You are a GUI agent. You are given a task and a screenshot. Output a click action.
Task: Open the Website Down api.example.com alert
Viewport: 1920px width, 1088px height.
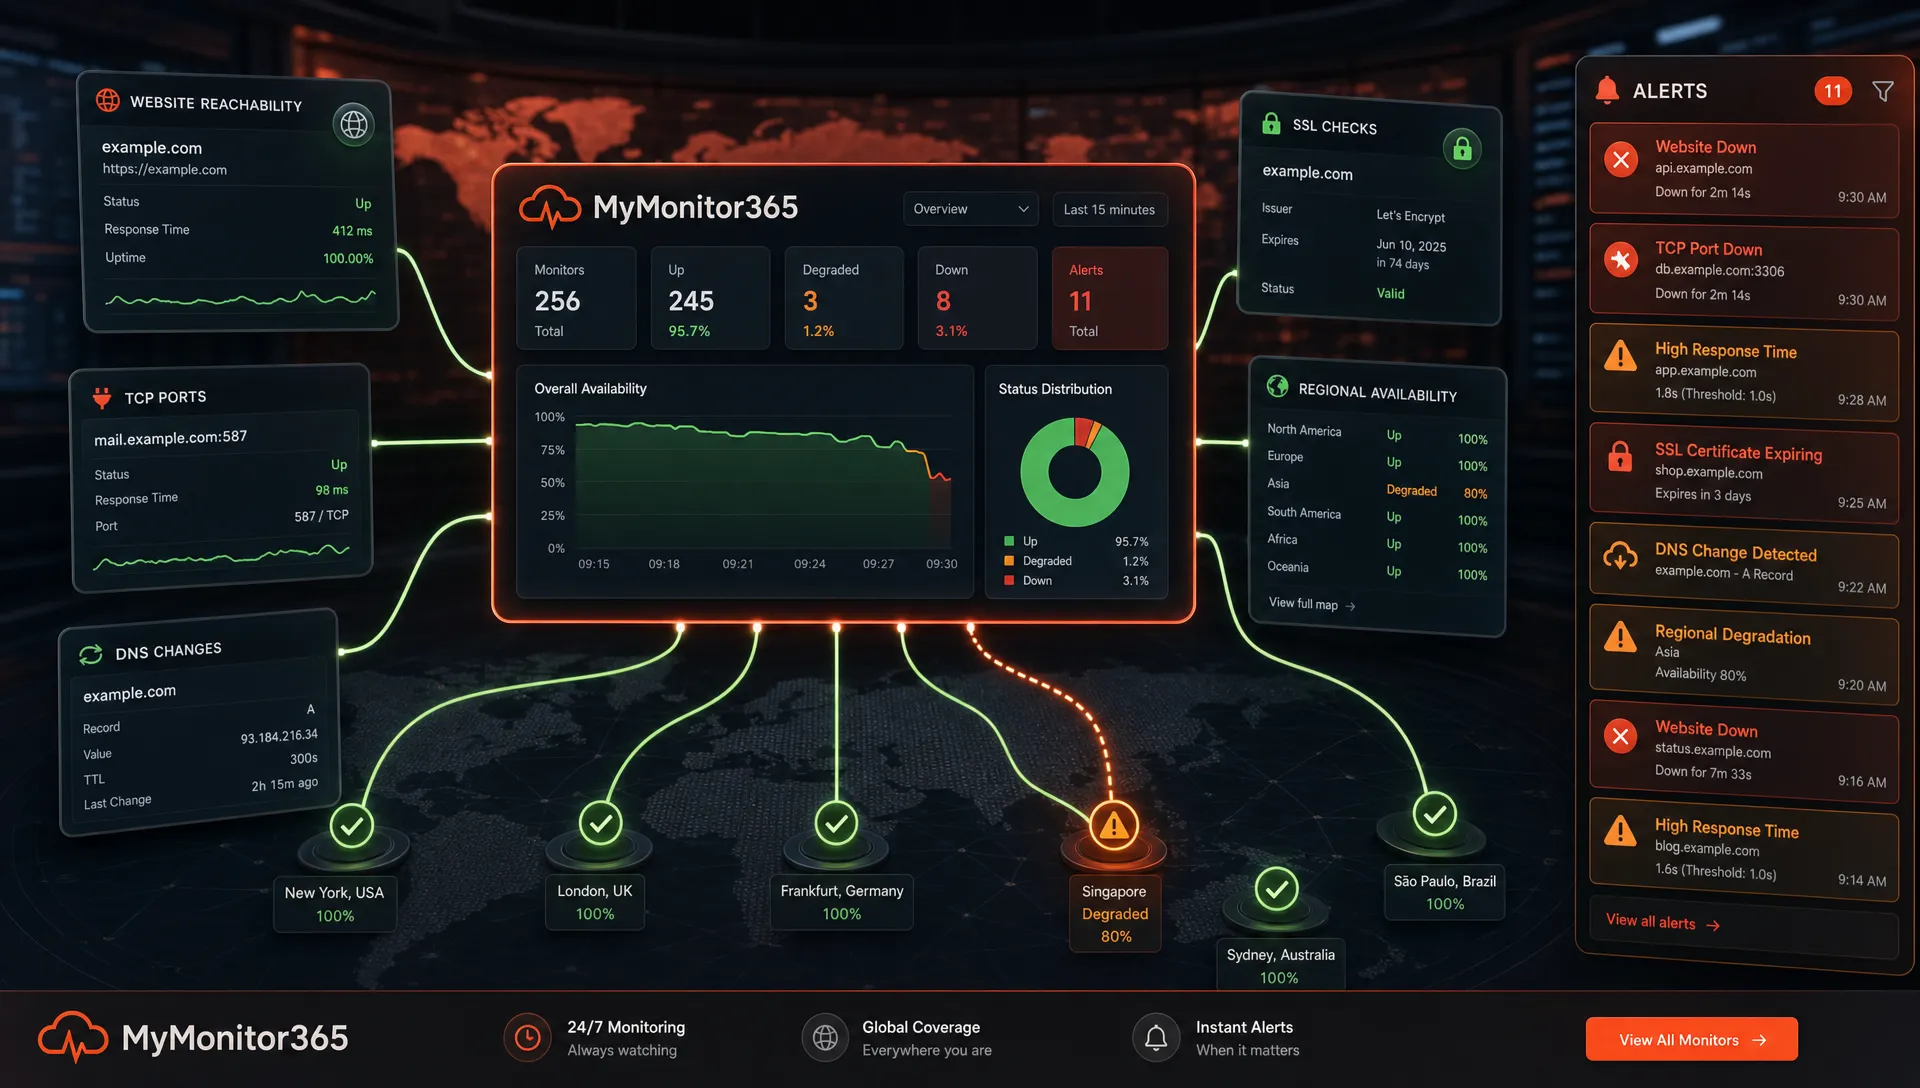(1744, 169)
